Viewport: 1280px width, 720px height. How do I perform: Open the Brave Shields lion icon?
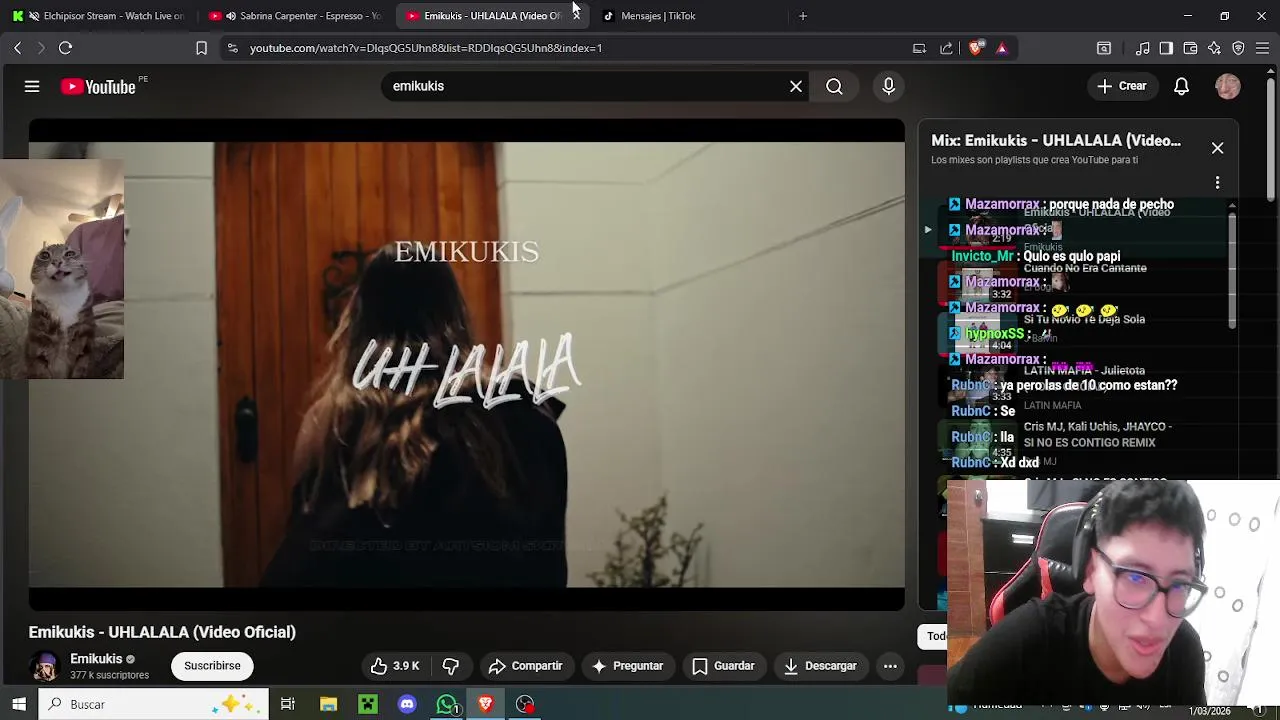976,48
